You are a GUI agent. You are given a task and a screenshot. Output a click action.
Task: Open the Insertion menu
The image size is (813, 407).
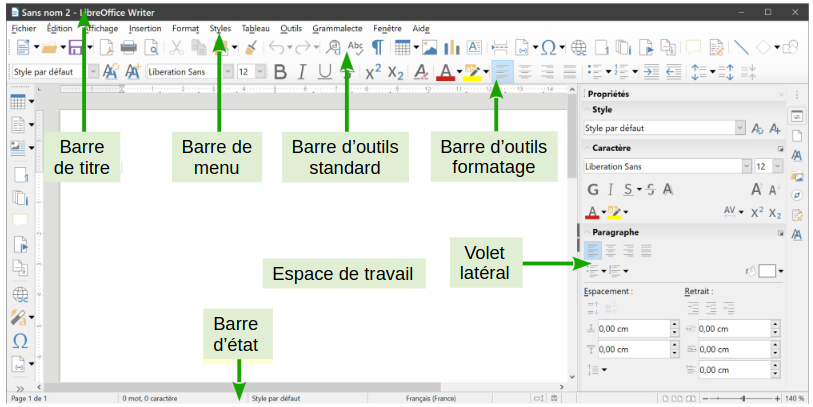[145, 29]
